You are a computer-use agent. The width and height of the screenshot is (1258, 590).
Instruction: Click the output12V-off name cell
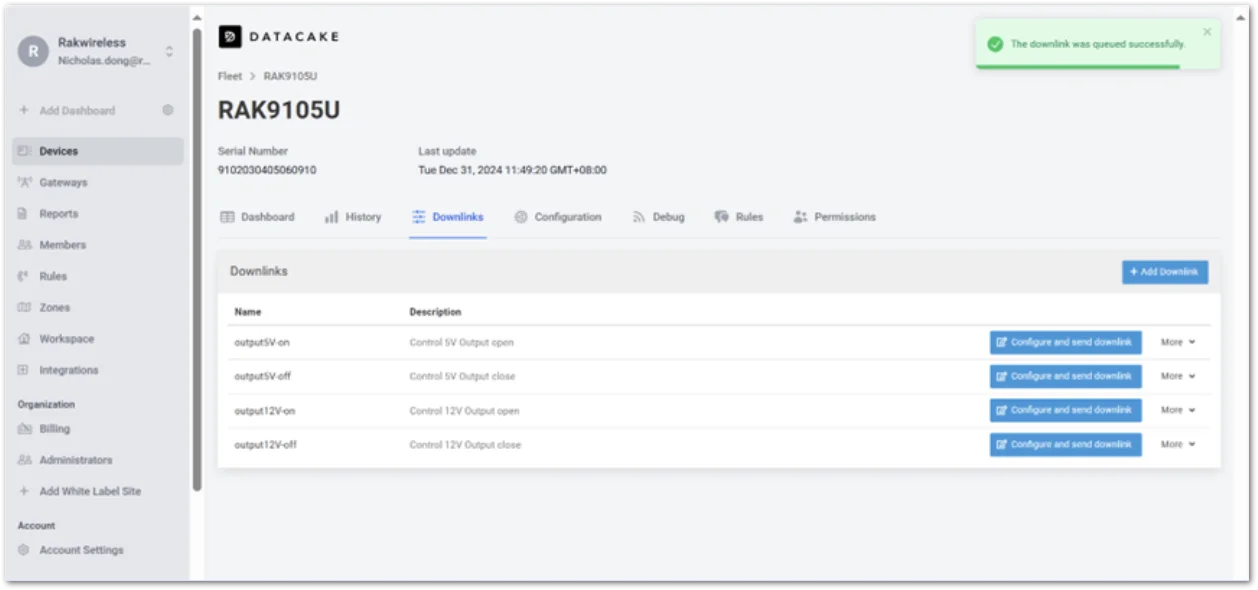(x=265, y=445)
